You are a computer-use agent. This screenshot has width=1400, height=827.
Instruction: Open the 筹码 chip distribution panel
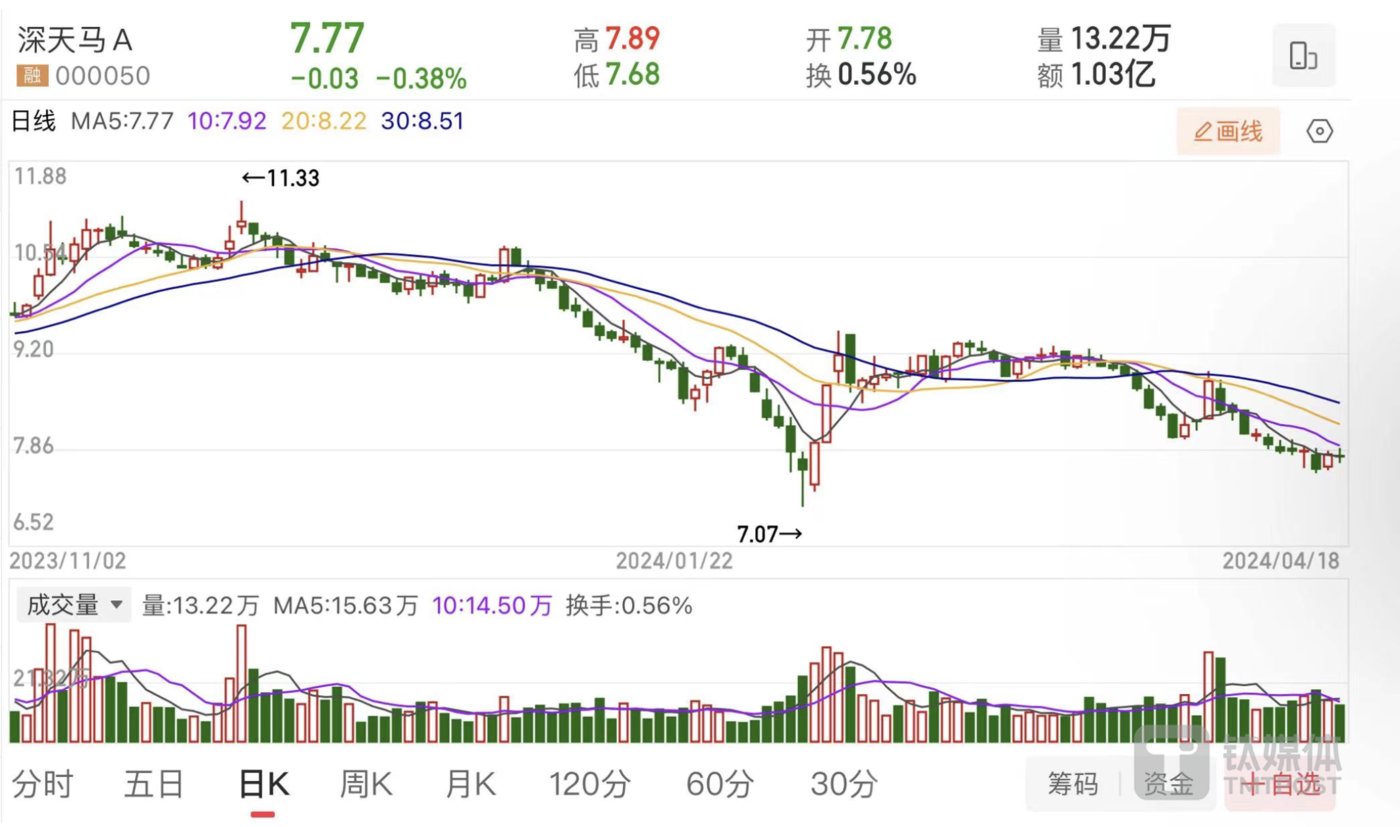(1075, 786)
